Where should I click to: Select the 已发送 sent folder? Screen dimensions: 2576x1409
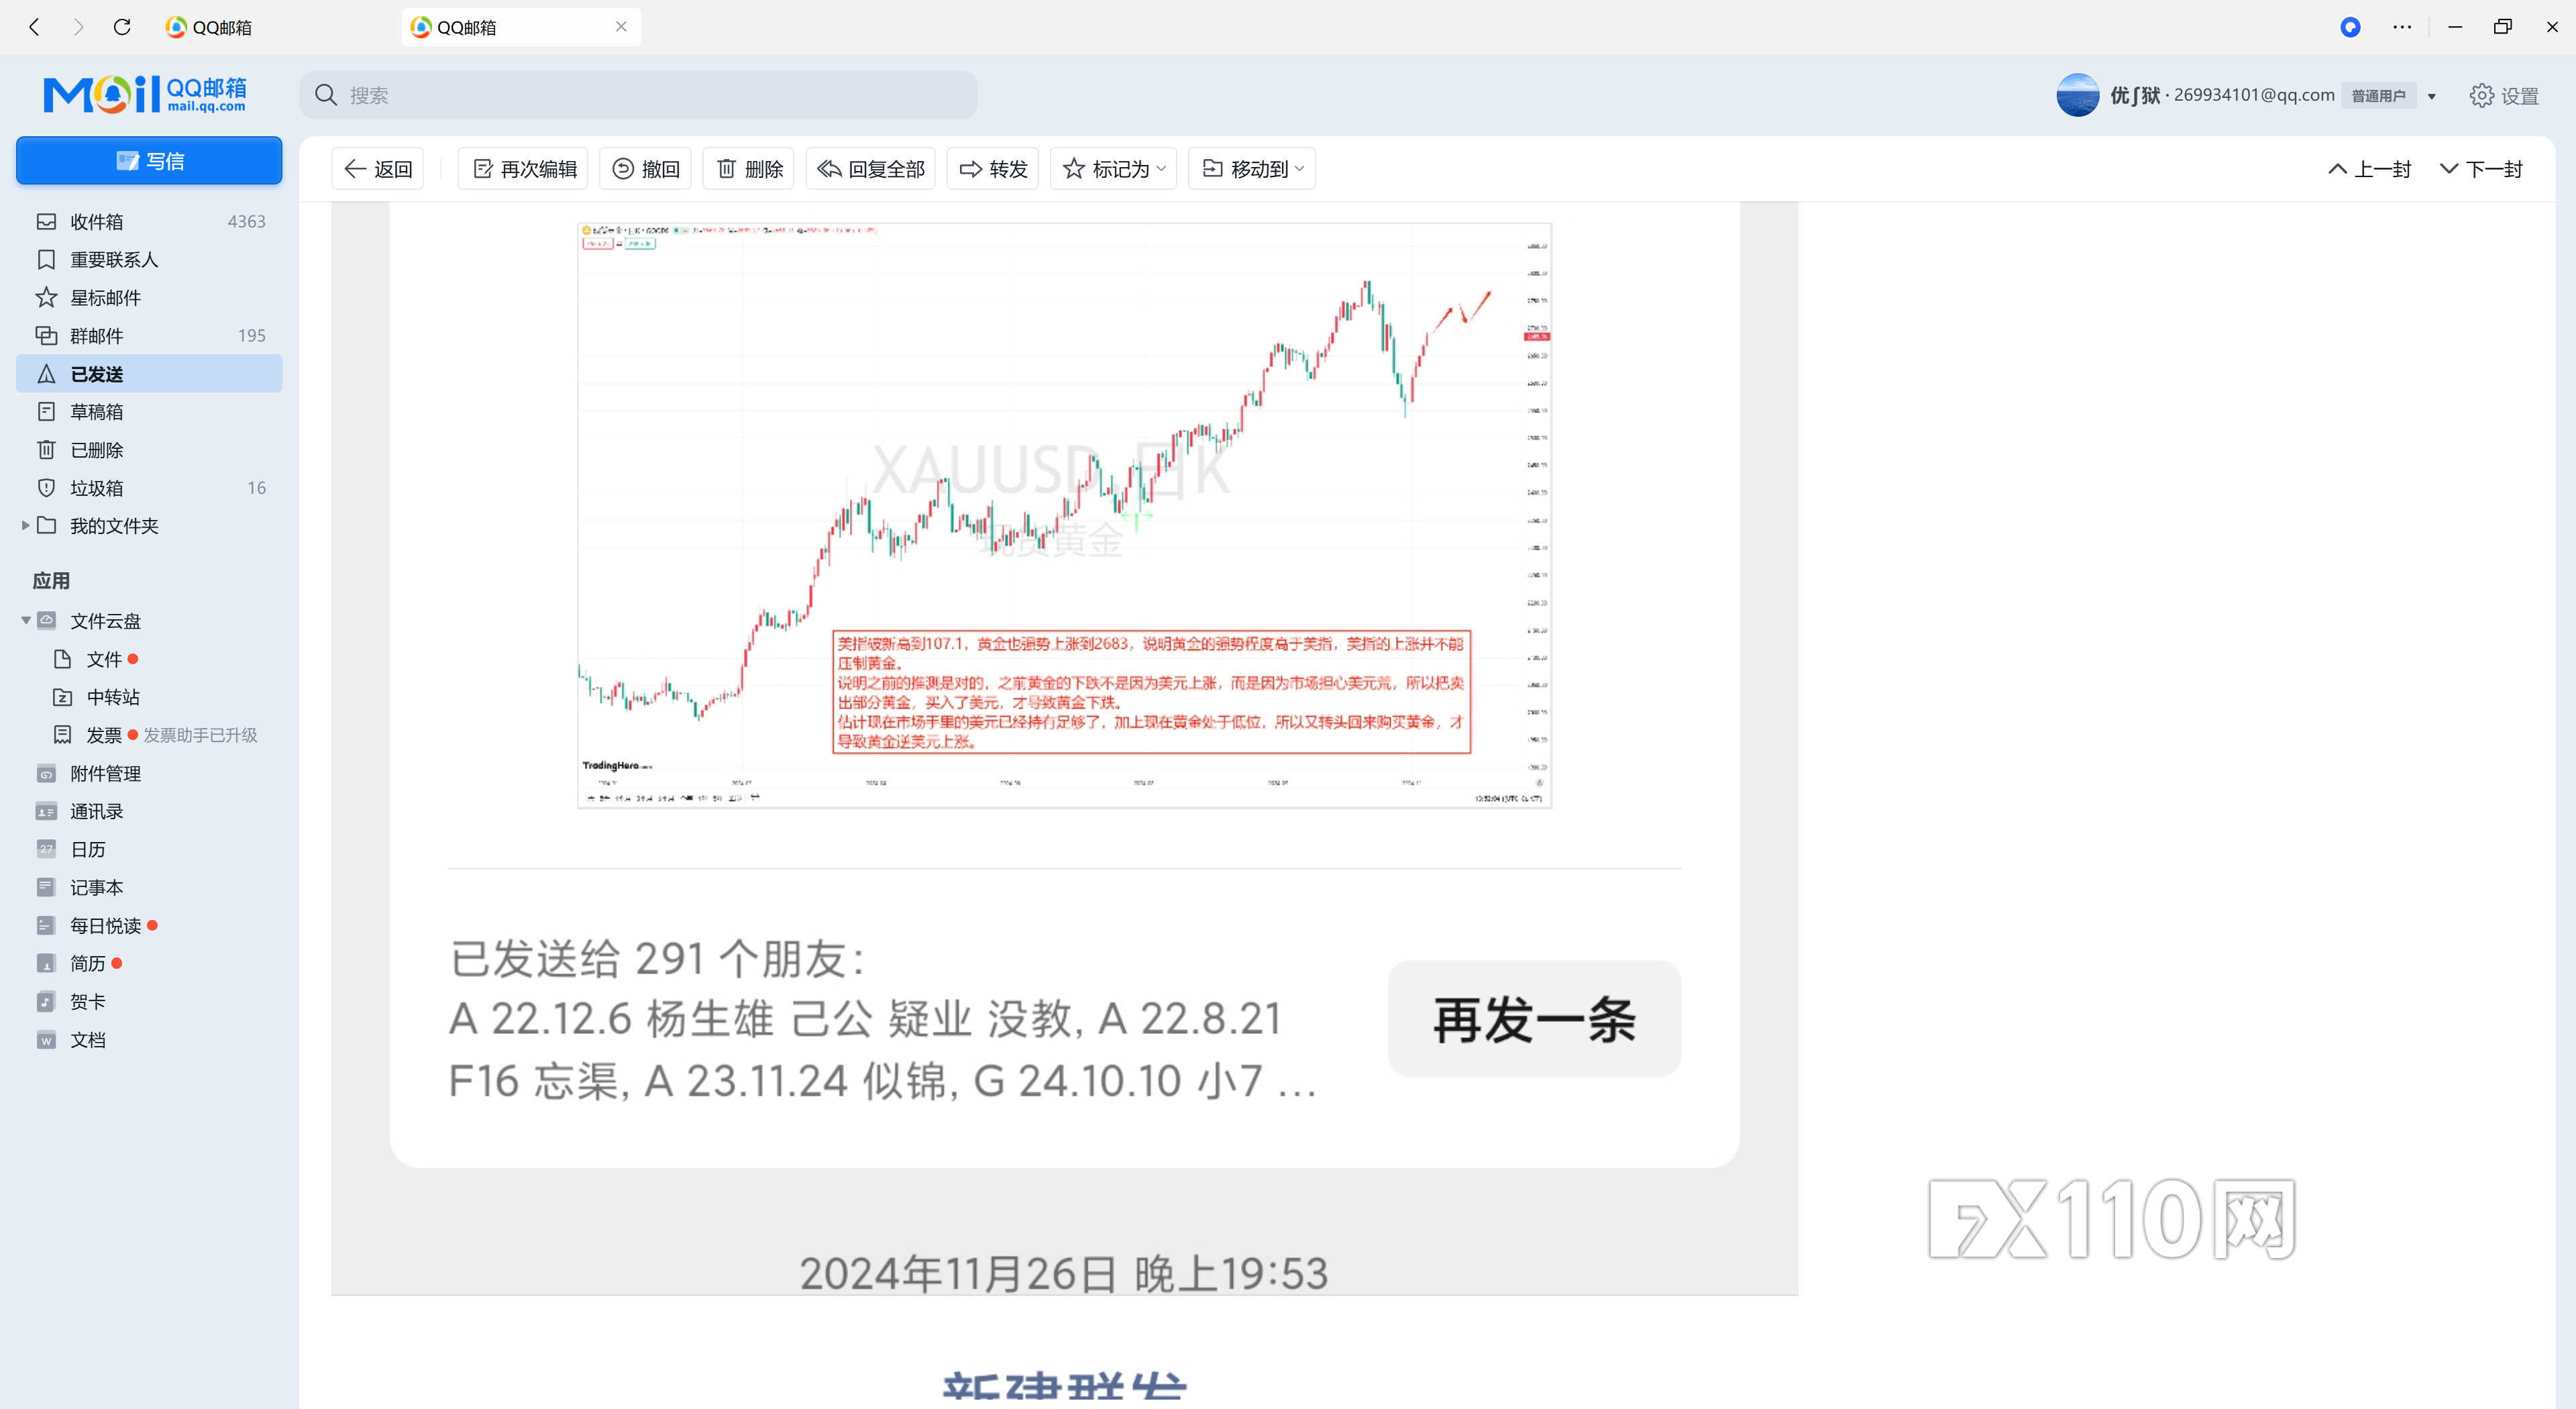[149, 373]
